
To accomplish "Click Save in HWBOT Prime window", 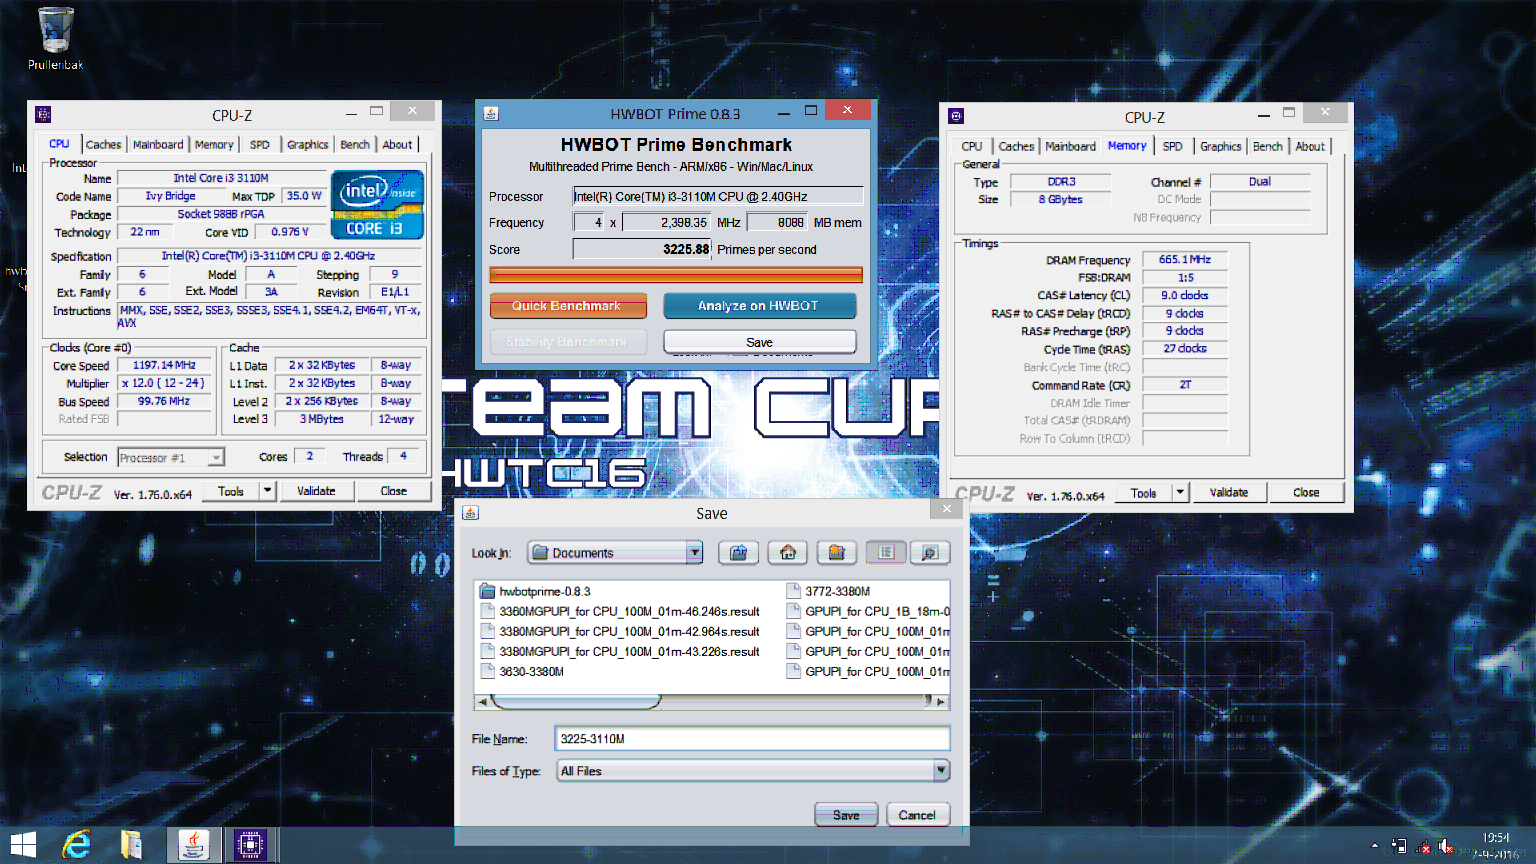I will (759, 342).
